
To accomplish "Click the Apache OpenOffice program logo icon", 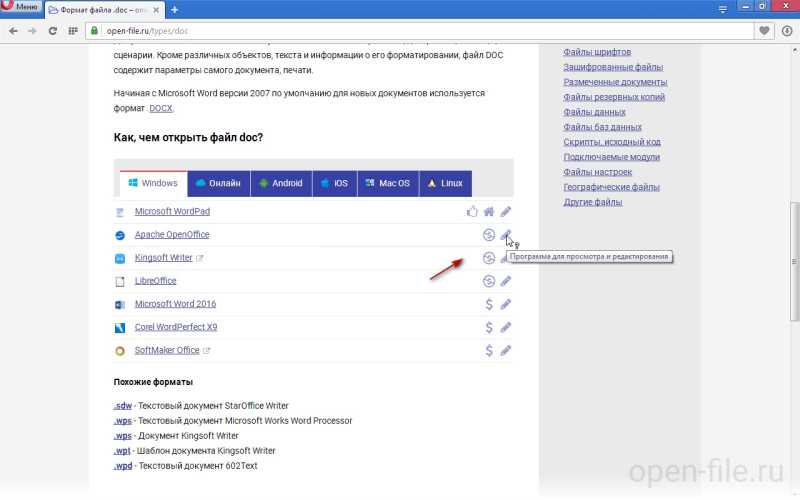I will [x=120, y=235].
